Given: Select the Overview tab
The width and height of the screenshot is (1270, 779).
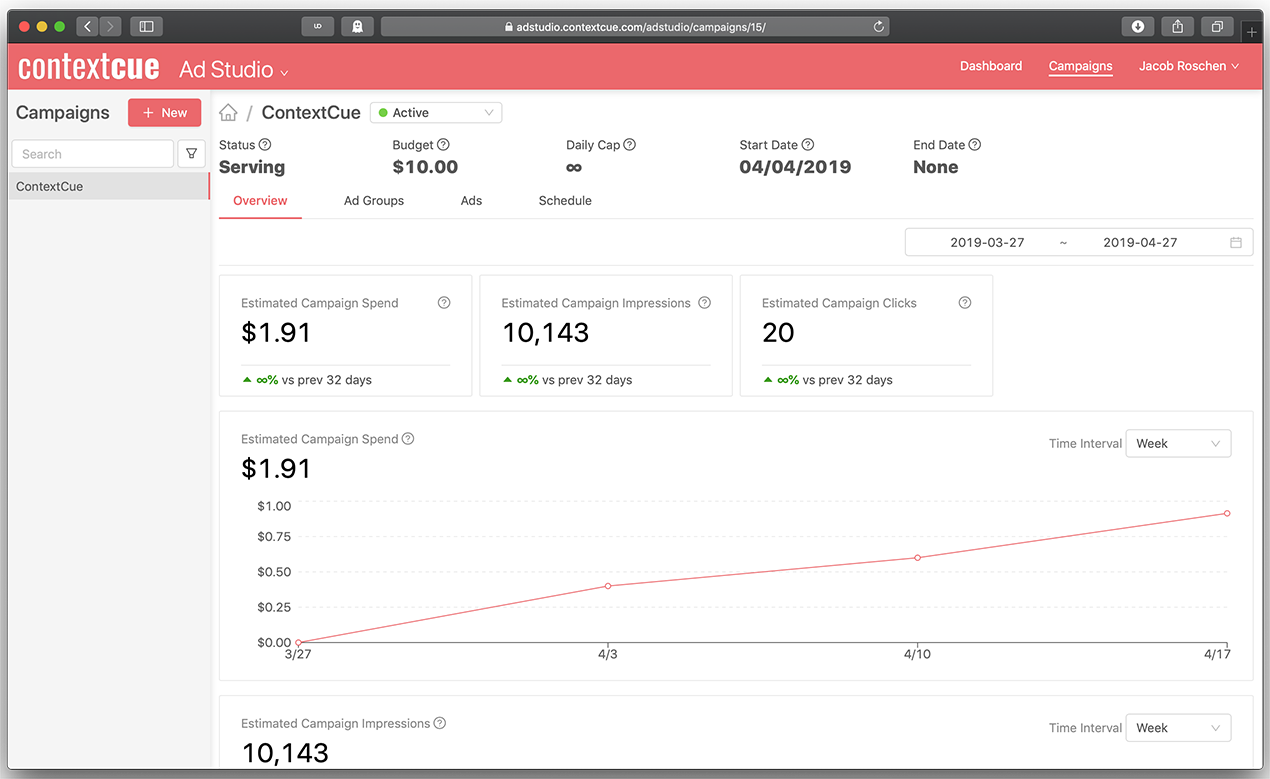Looking at the screenshot, I should click(260, 201).
